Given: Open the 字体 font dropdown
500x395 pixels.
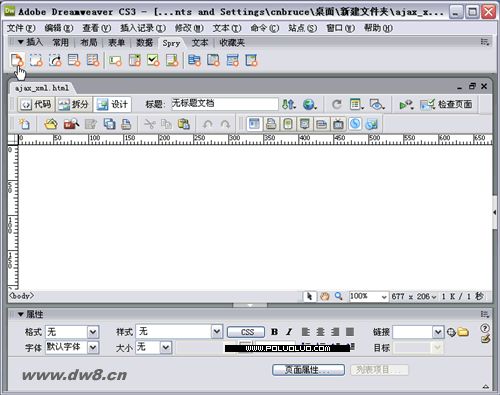Looking at the screenshot, I should point(93,348).
